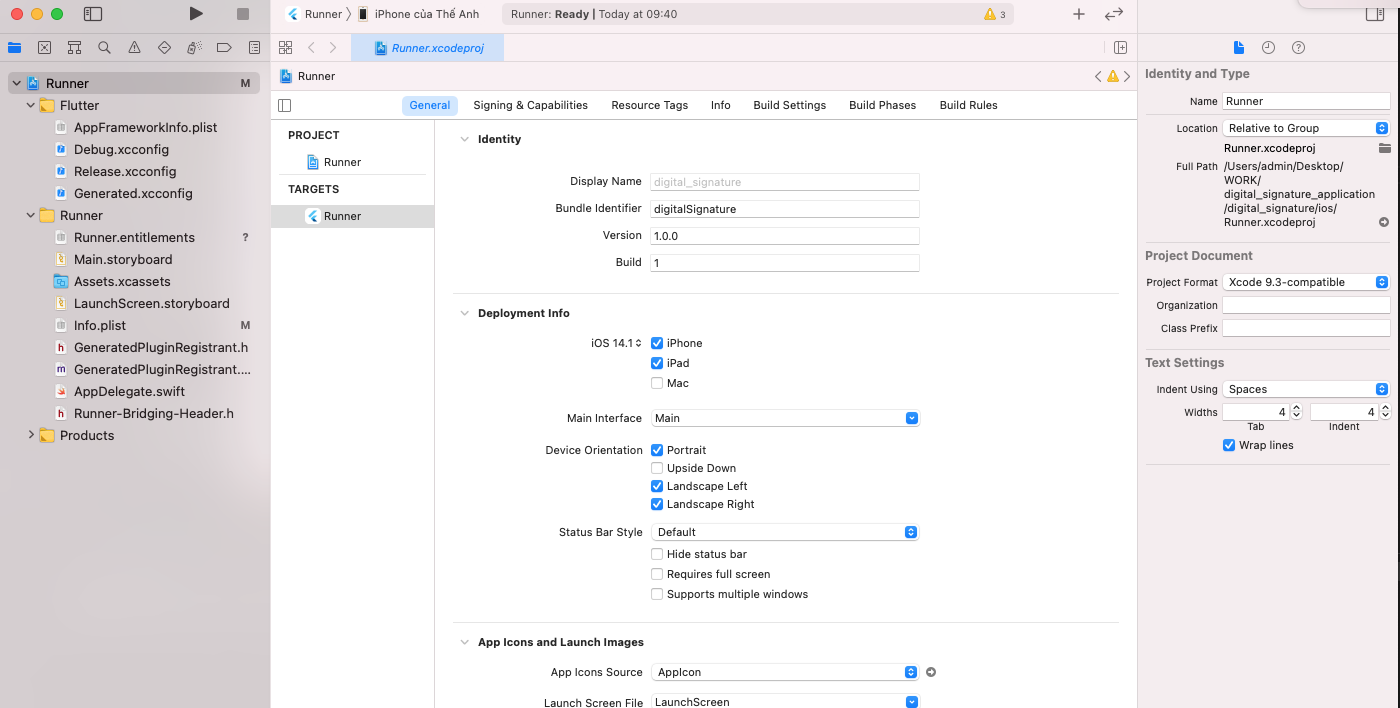1400x708 pixels.
Task: Show the Report navigator
Action: click(254, 47)
